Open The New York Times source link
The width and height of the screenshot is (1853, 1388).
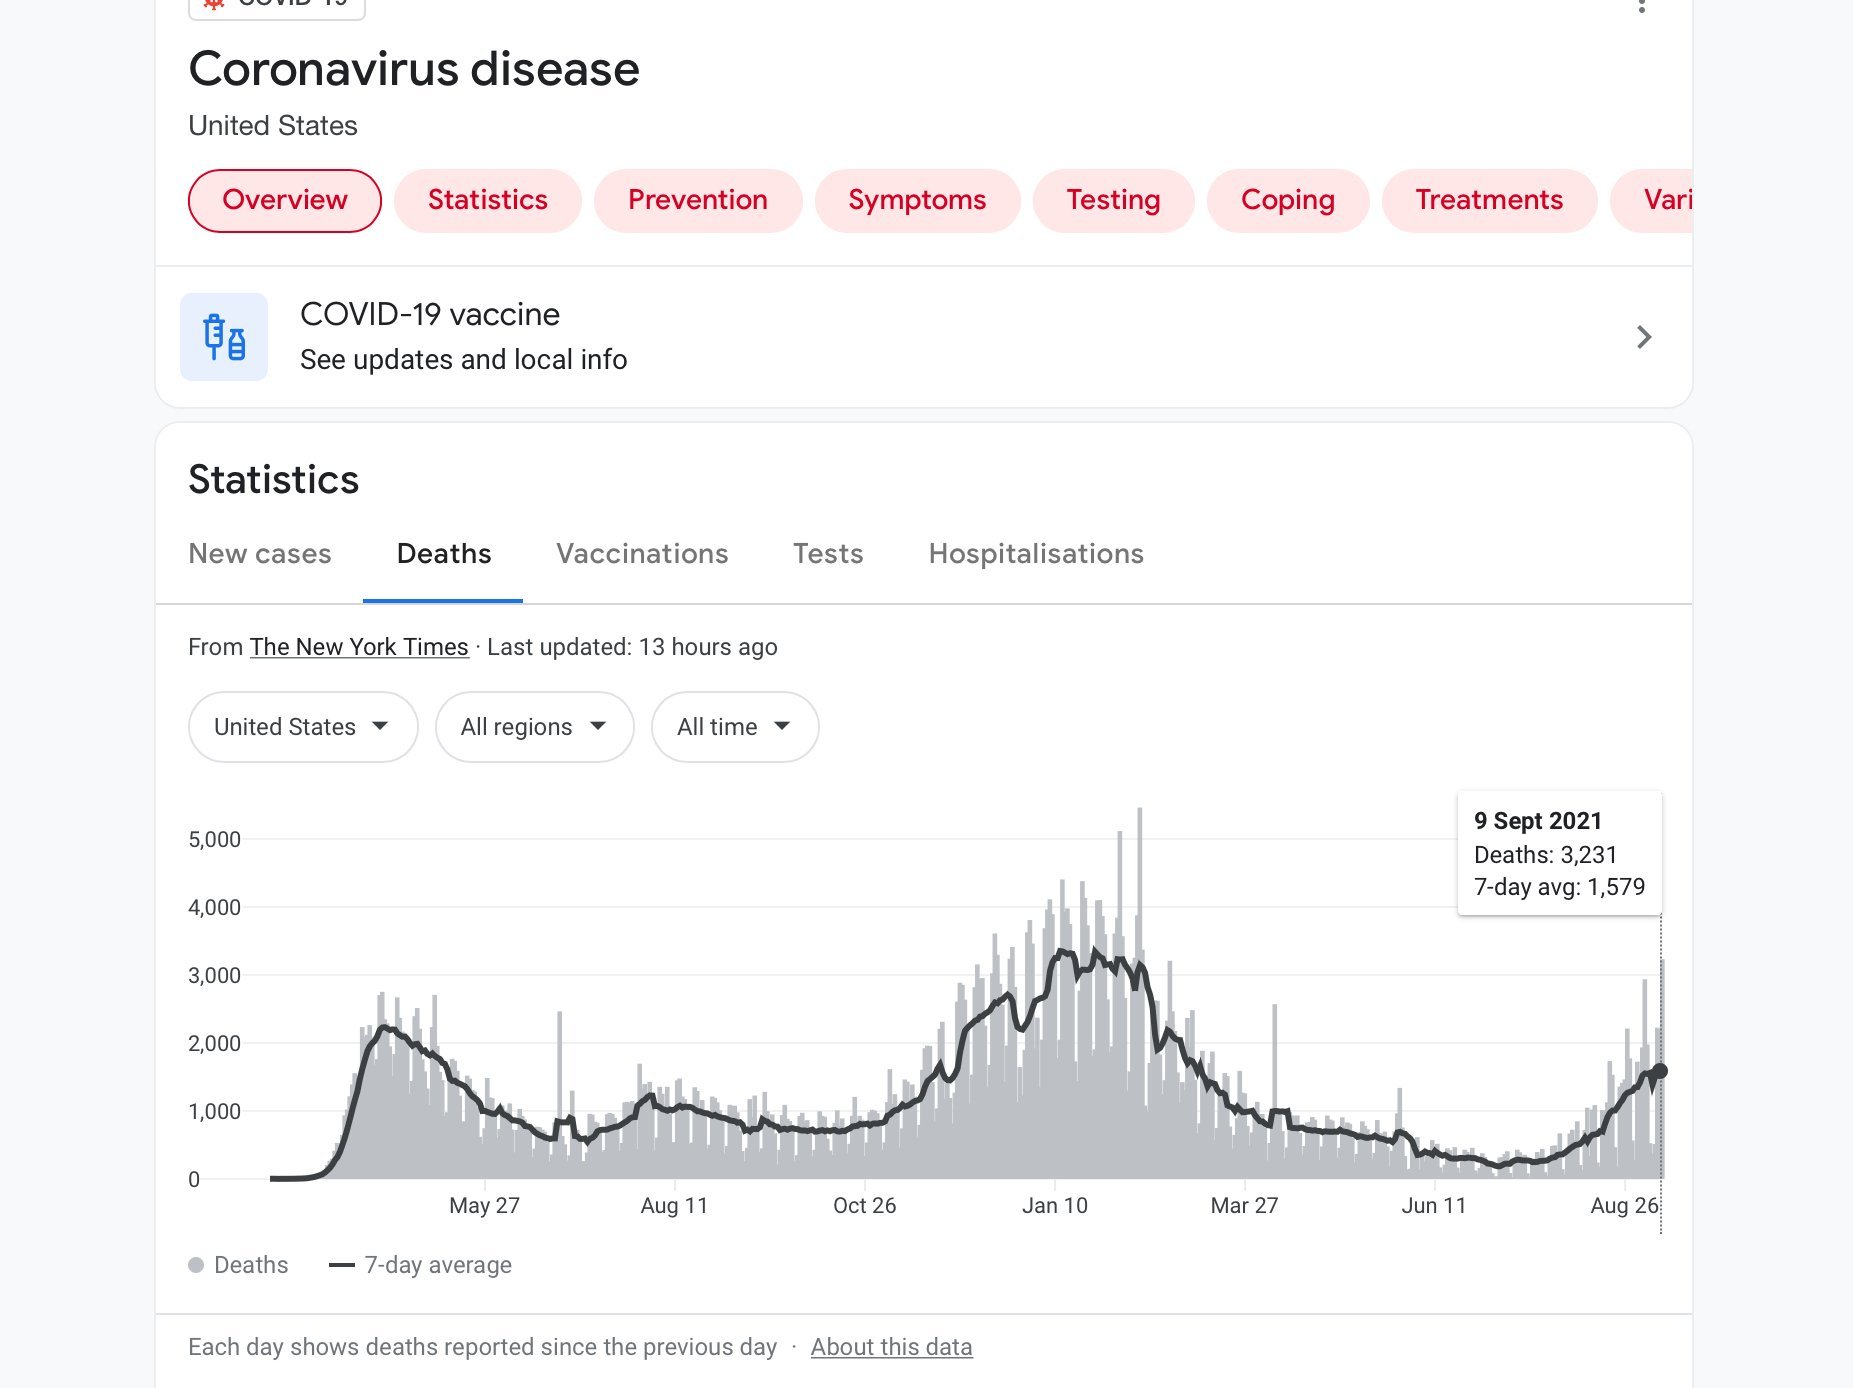tap(359, 647)
